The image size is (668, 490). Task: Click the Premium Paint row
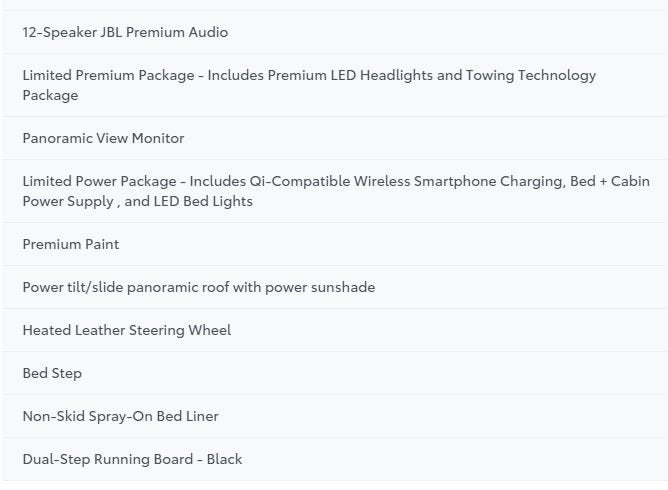coord(71,244)
